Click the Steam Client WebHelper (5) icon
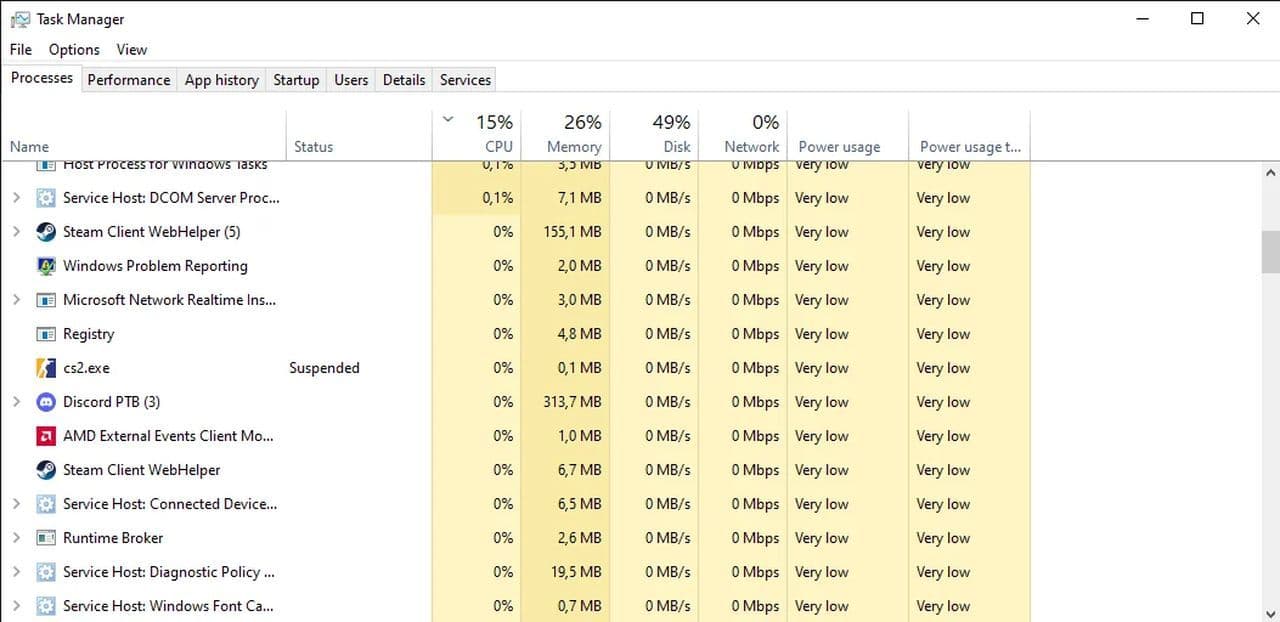This screenshot has width=1280, height=622. (x=46, y=232)
